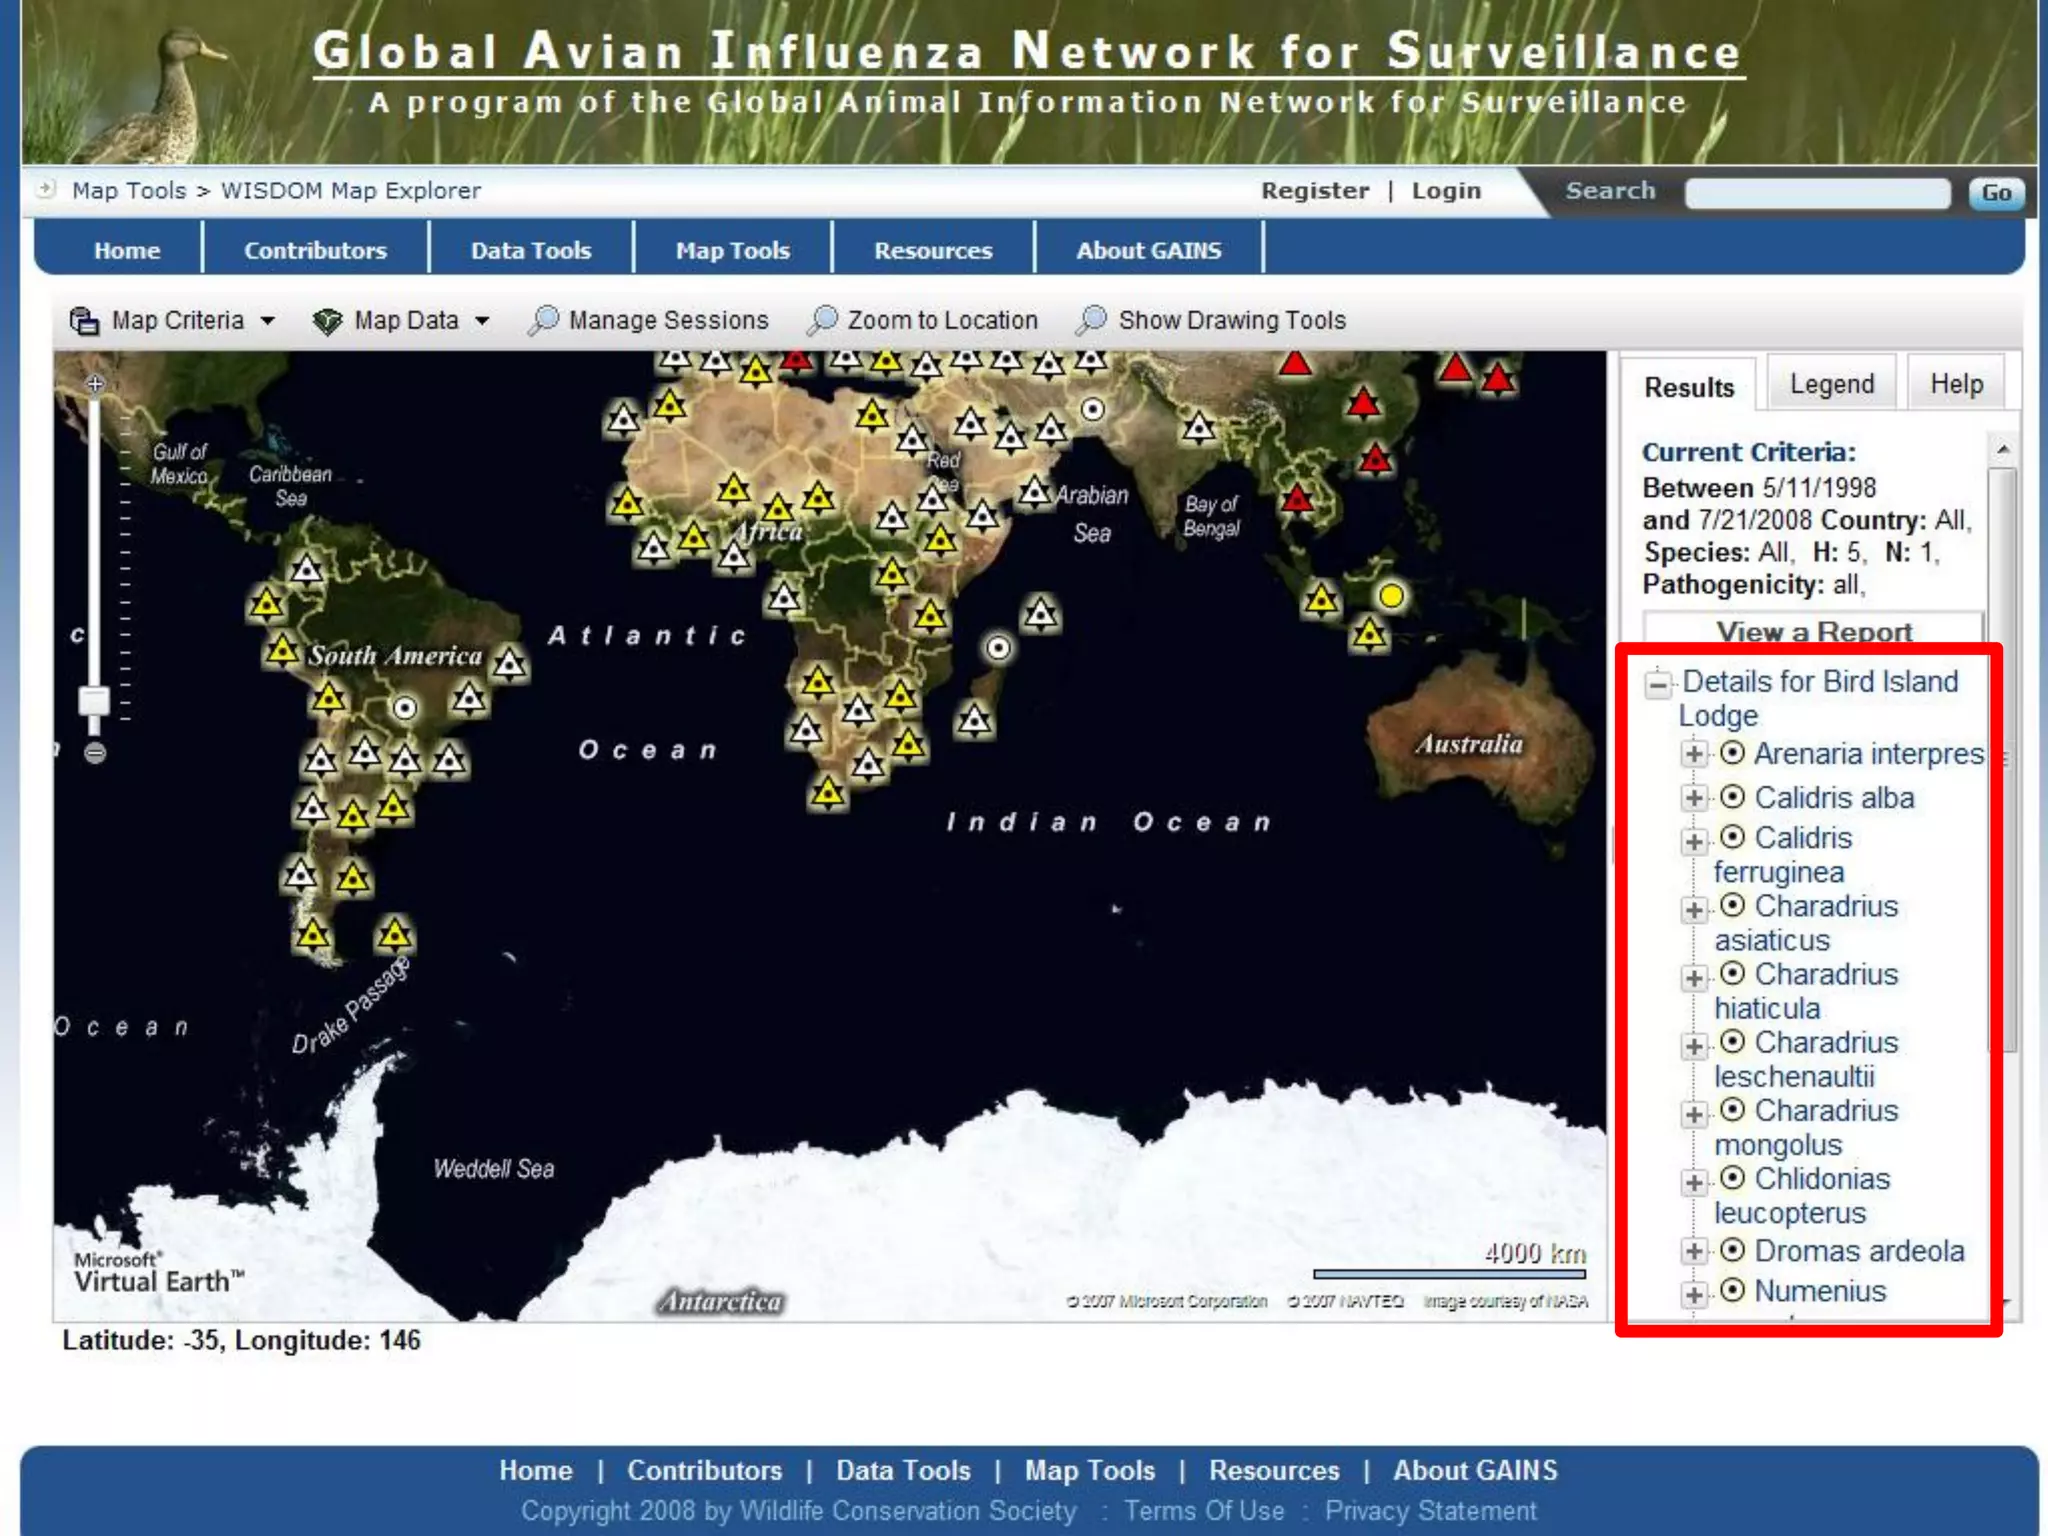Click the map zoom-out minus icon
Image resolution: width=2048 pixels, height=1536 pixels.
[95, 753]
